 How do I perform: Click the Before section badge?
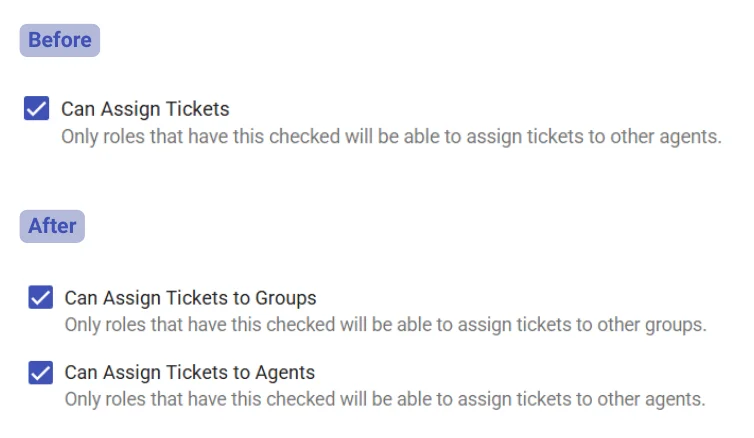point(60,41)
